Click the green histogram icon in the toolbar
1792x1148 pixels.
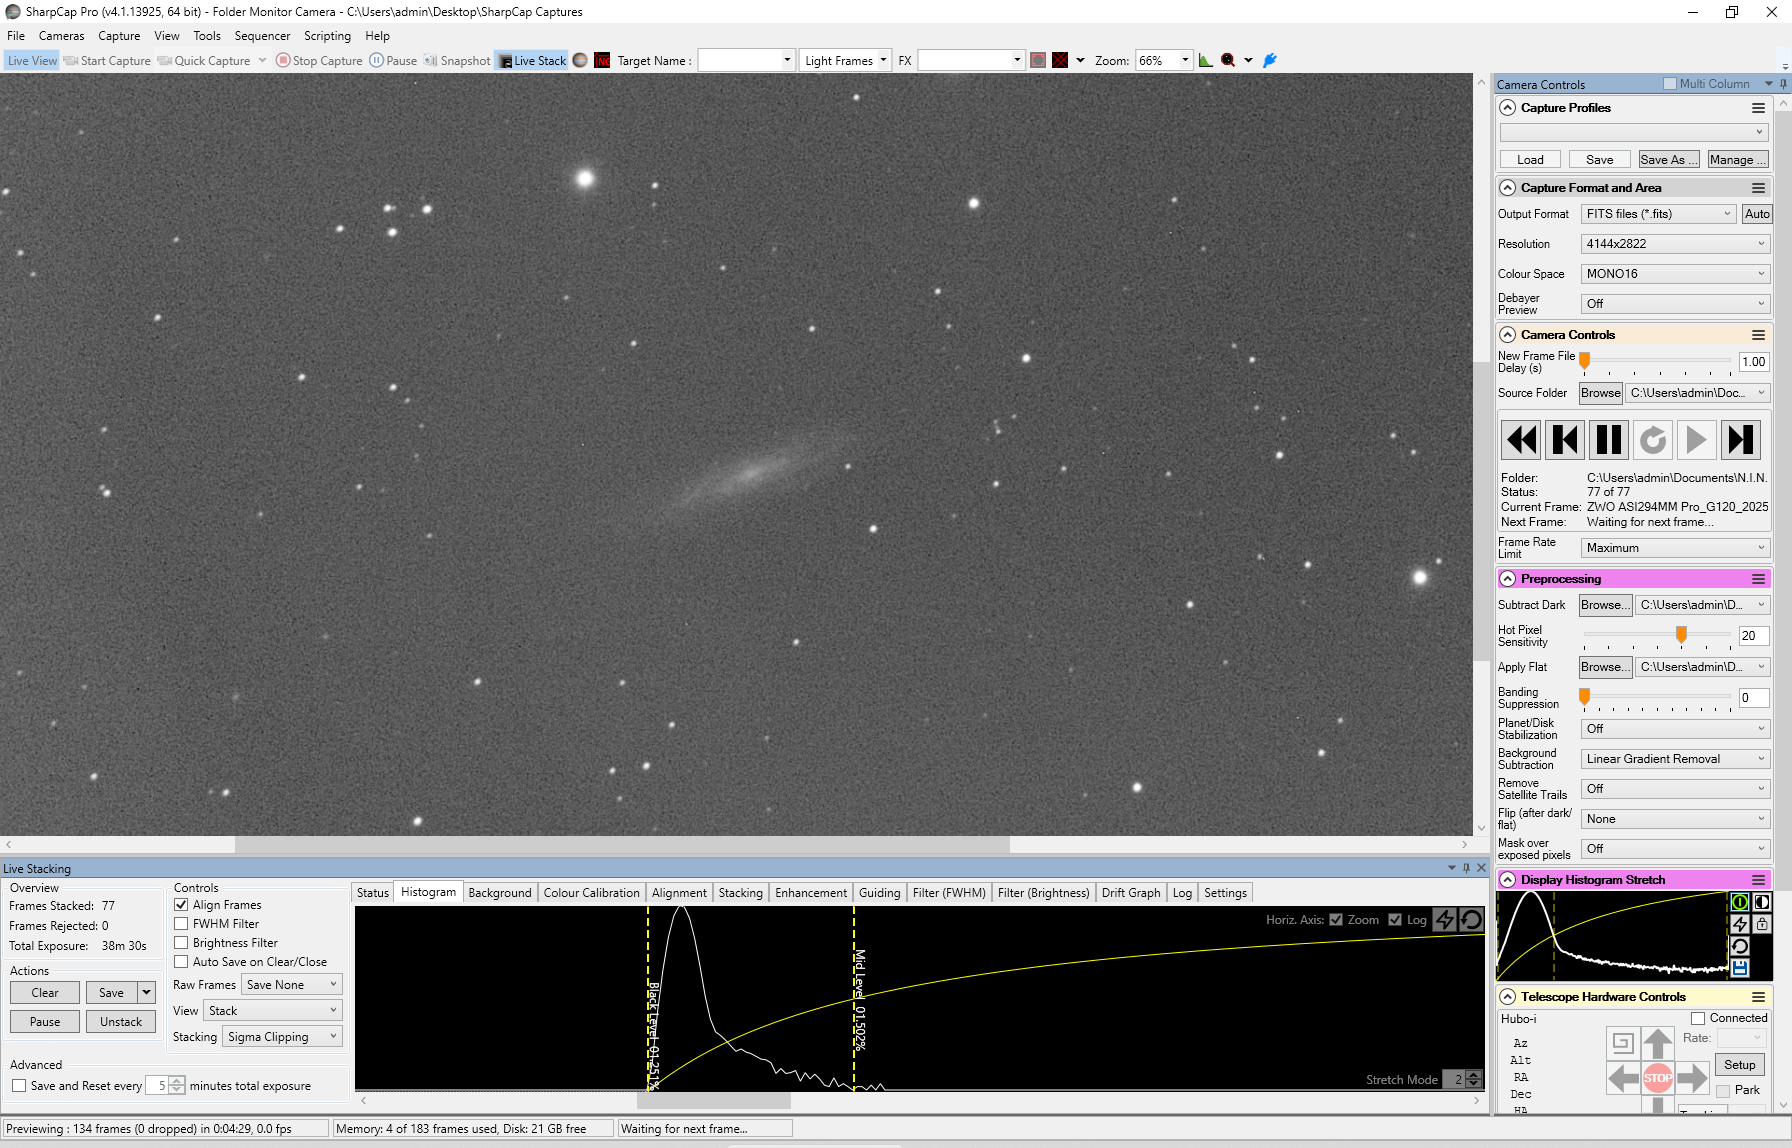pos(1206,61)
